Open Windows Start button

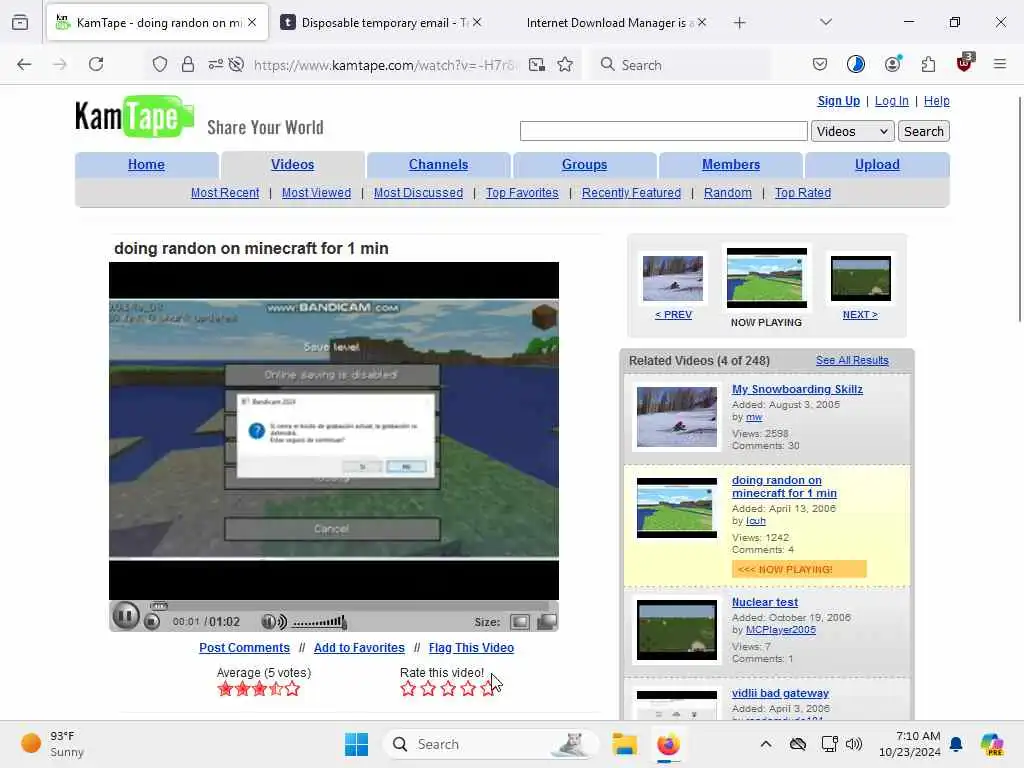(x=357, y=744)
